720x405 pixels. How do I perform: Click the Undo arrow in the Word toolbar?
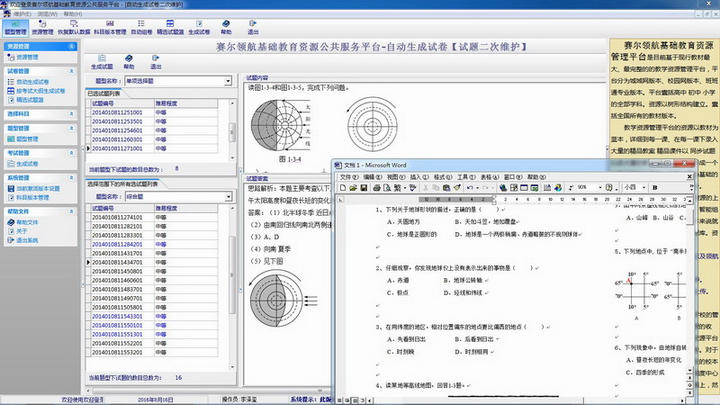(x=470, y=188)
